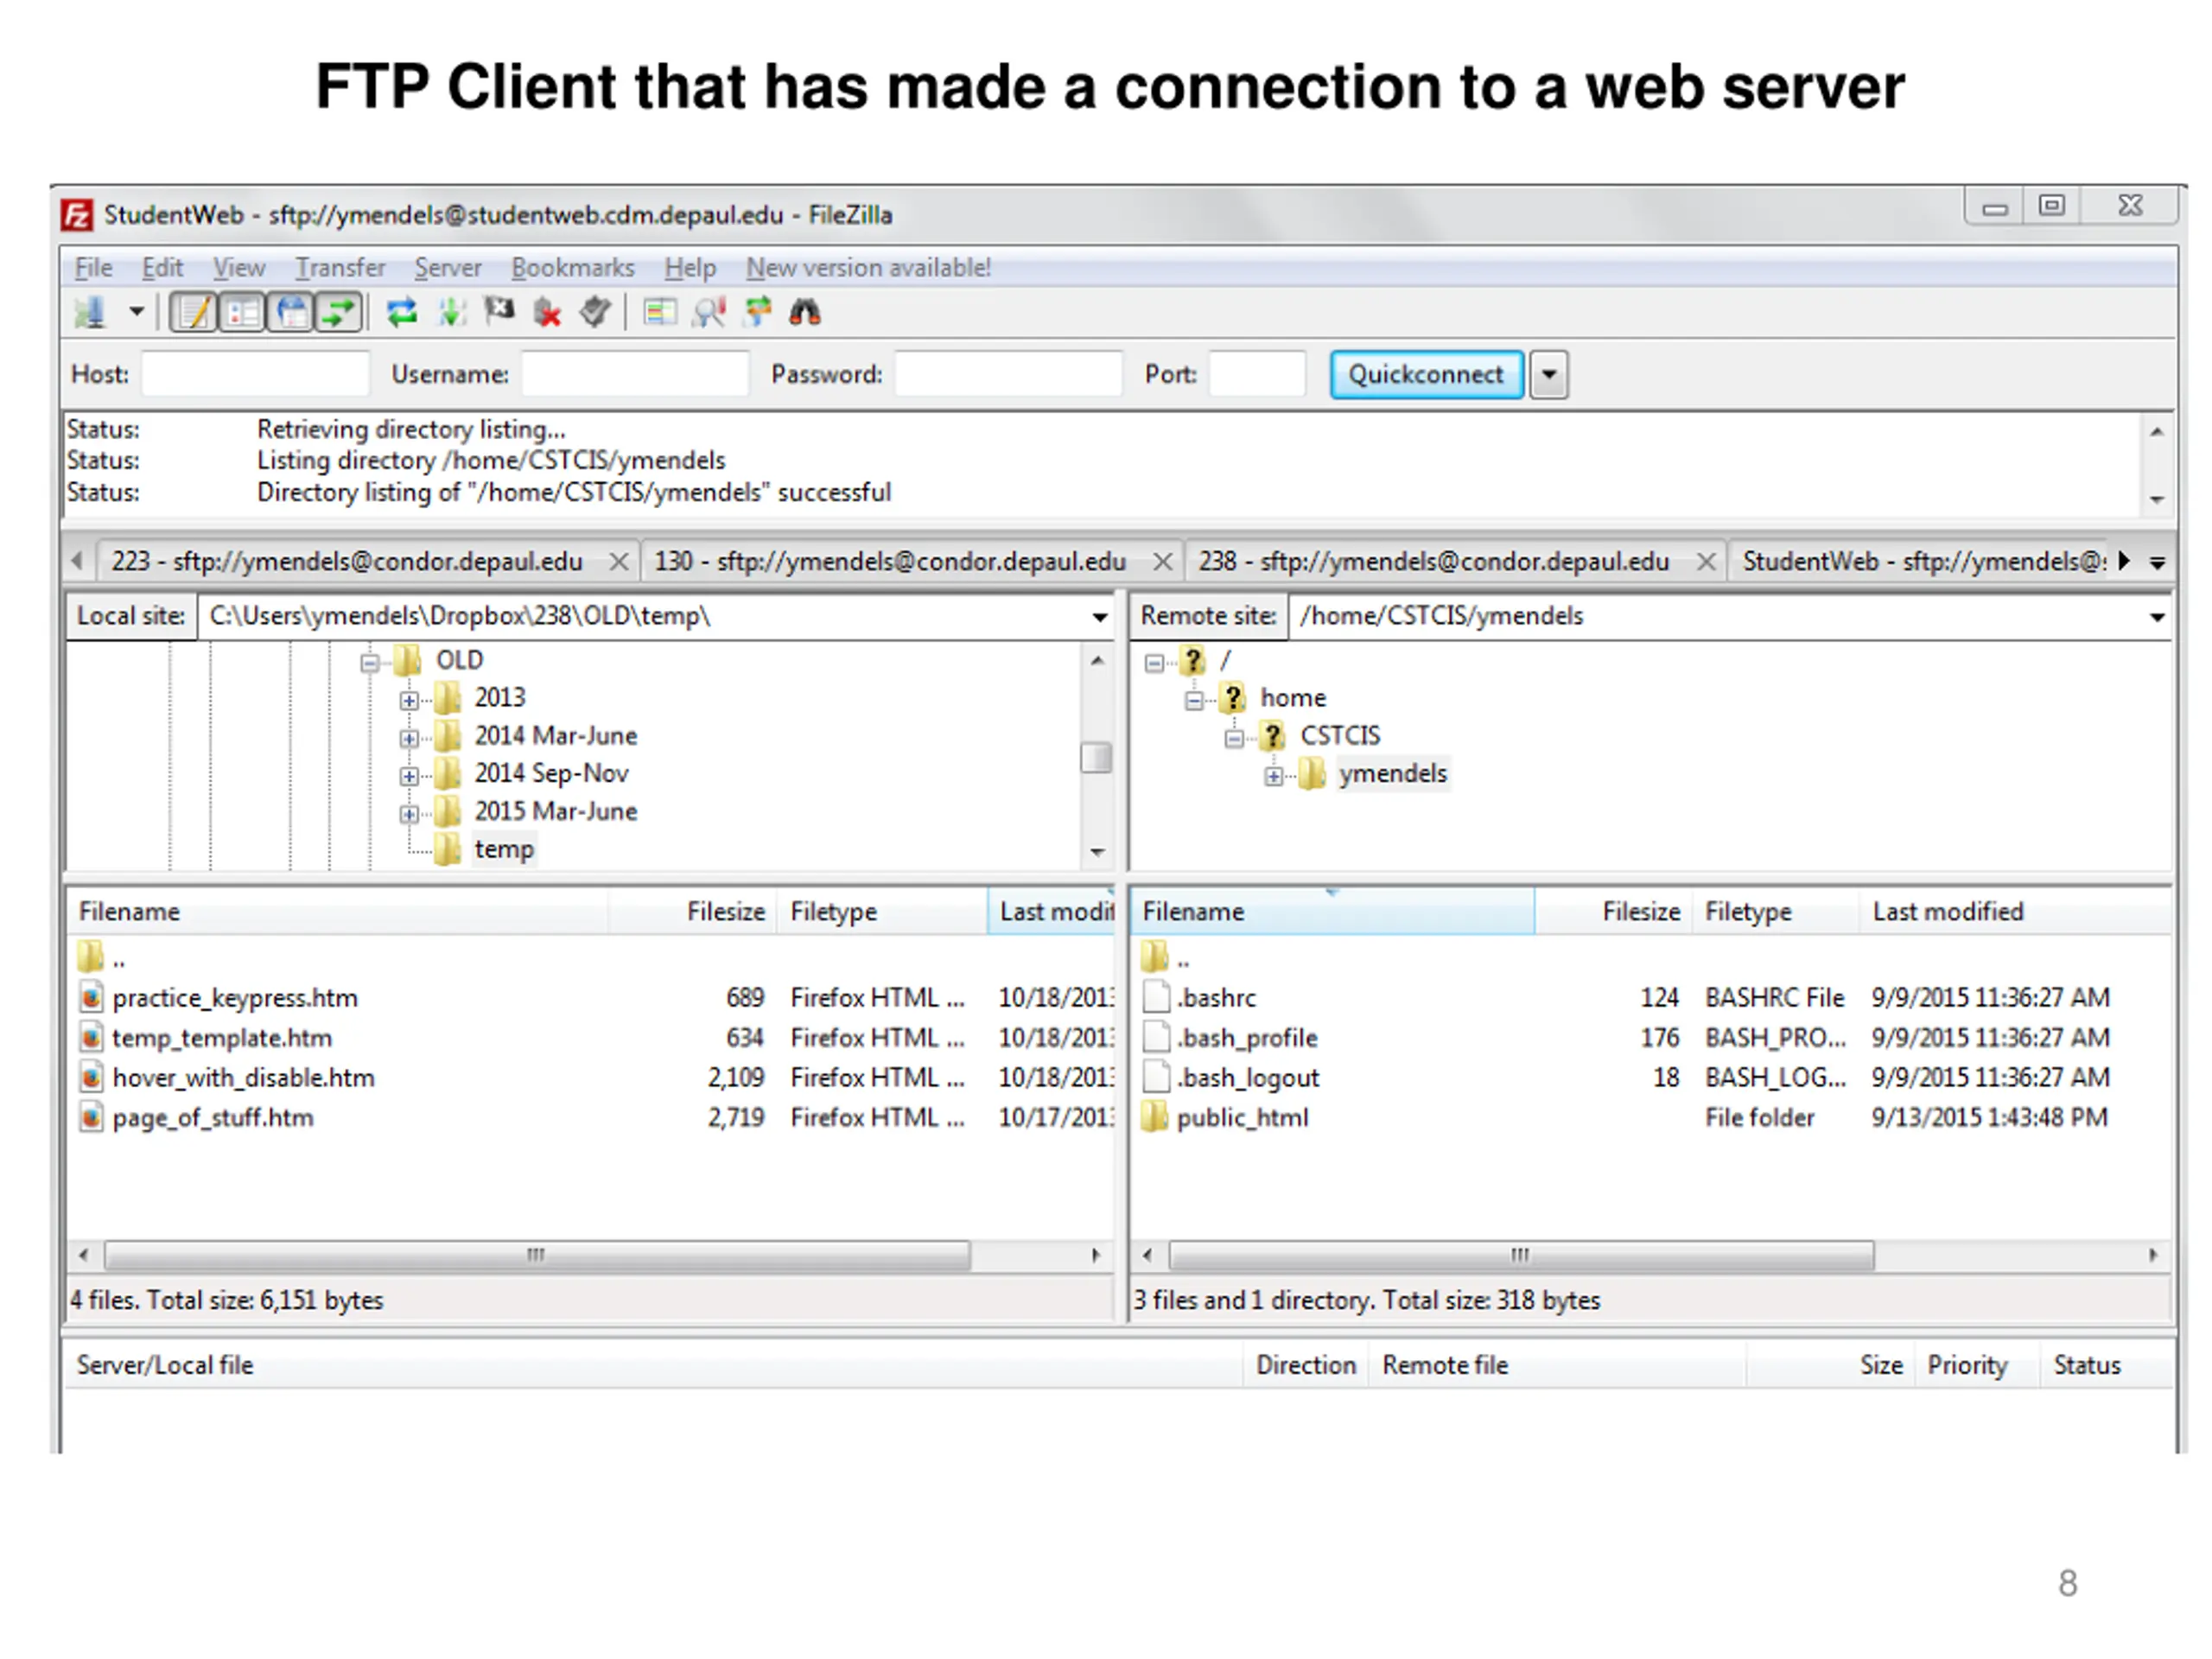Viewport: 2212px width, 1659px height.
Task: Open the Server menu
Action: [448, 268]
